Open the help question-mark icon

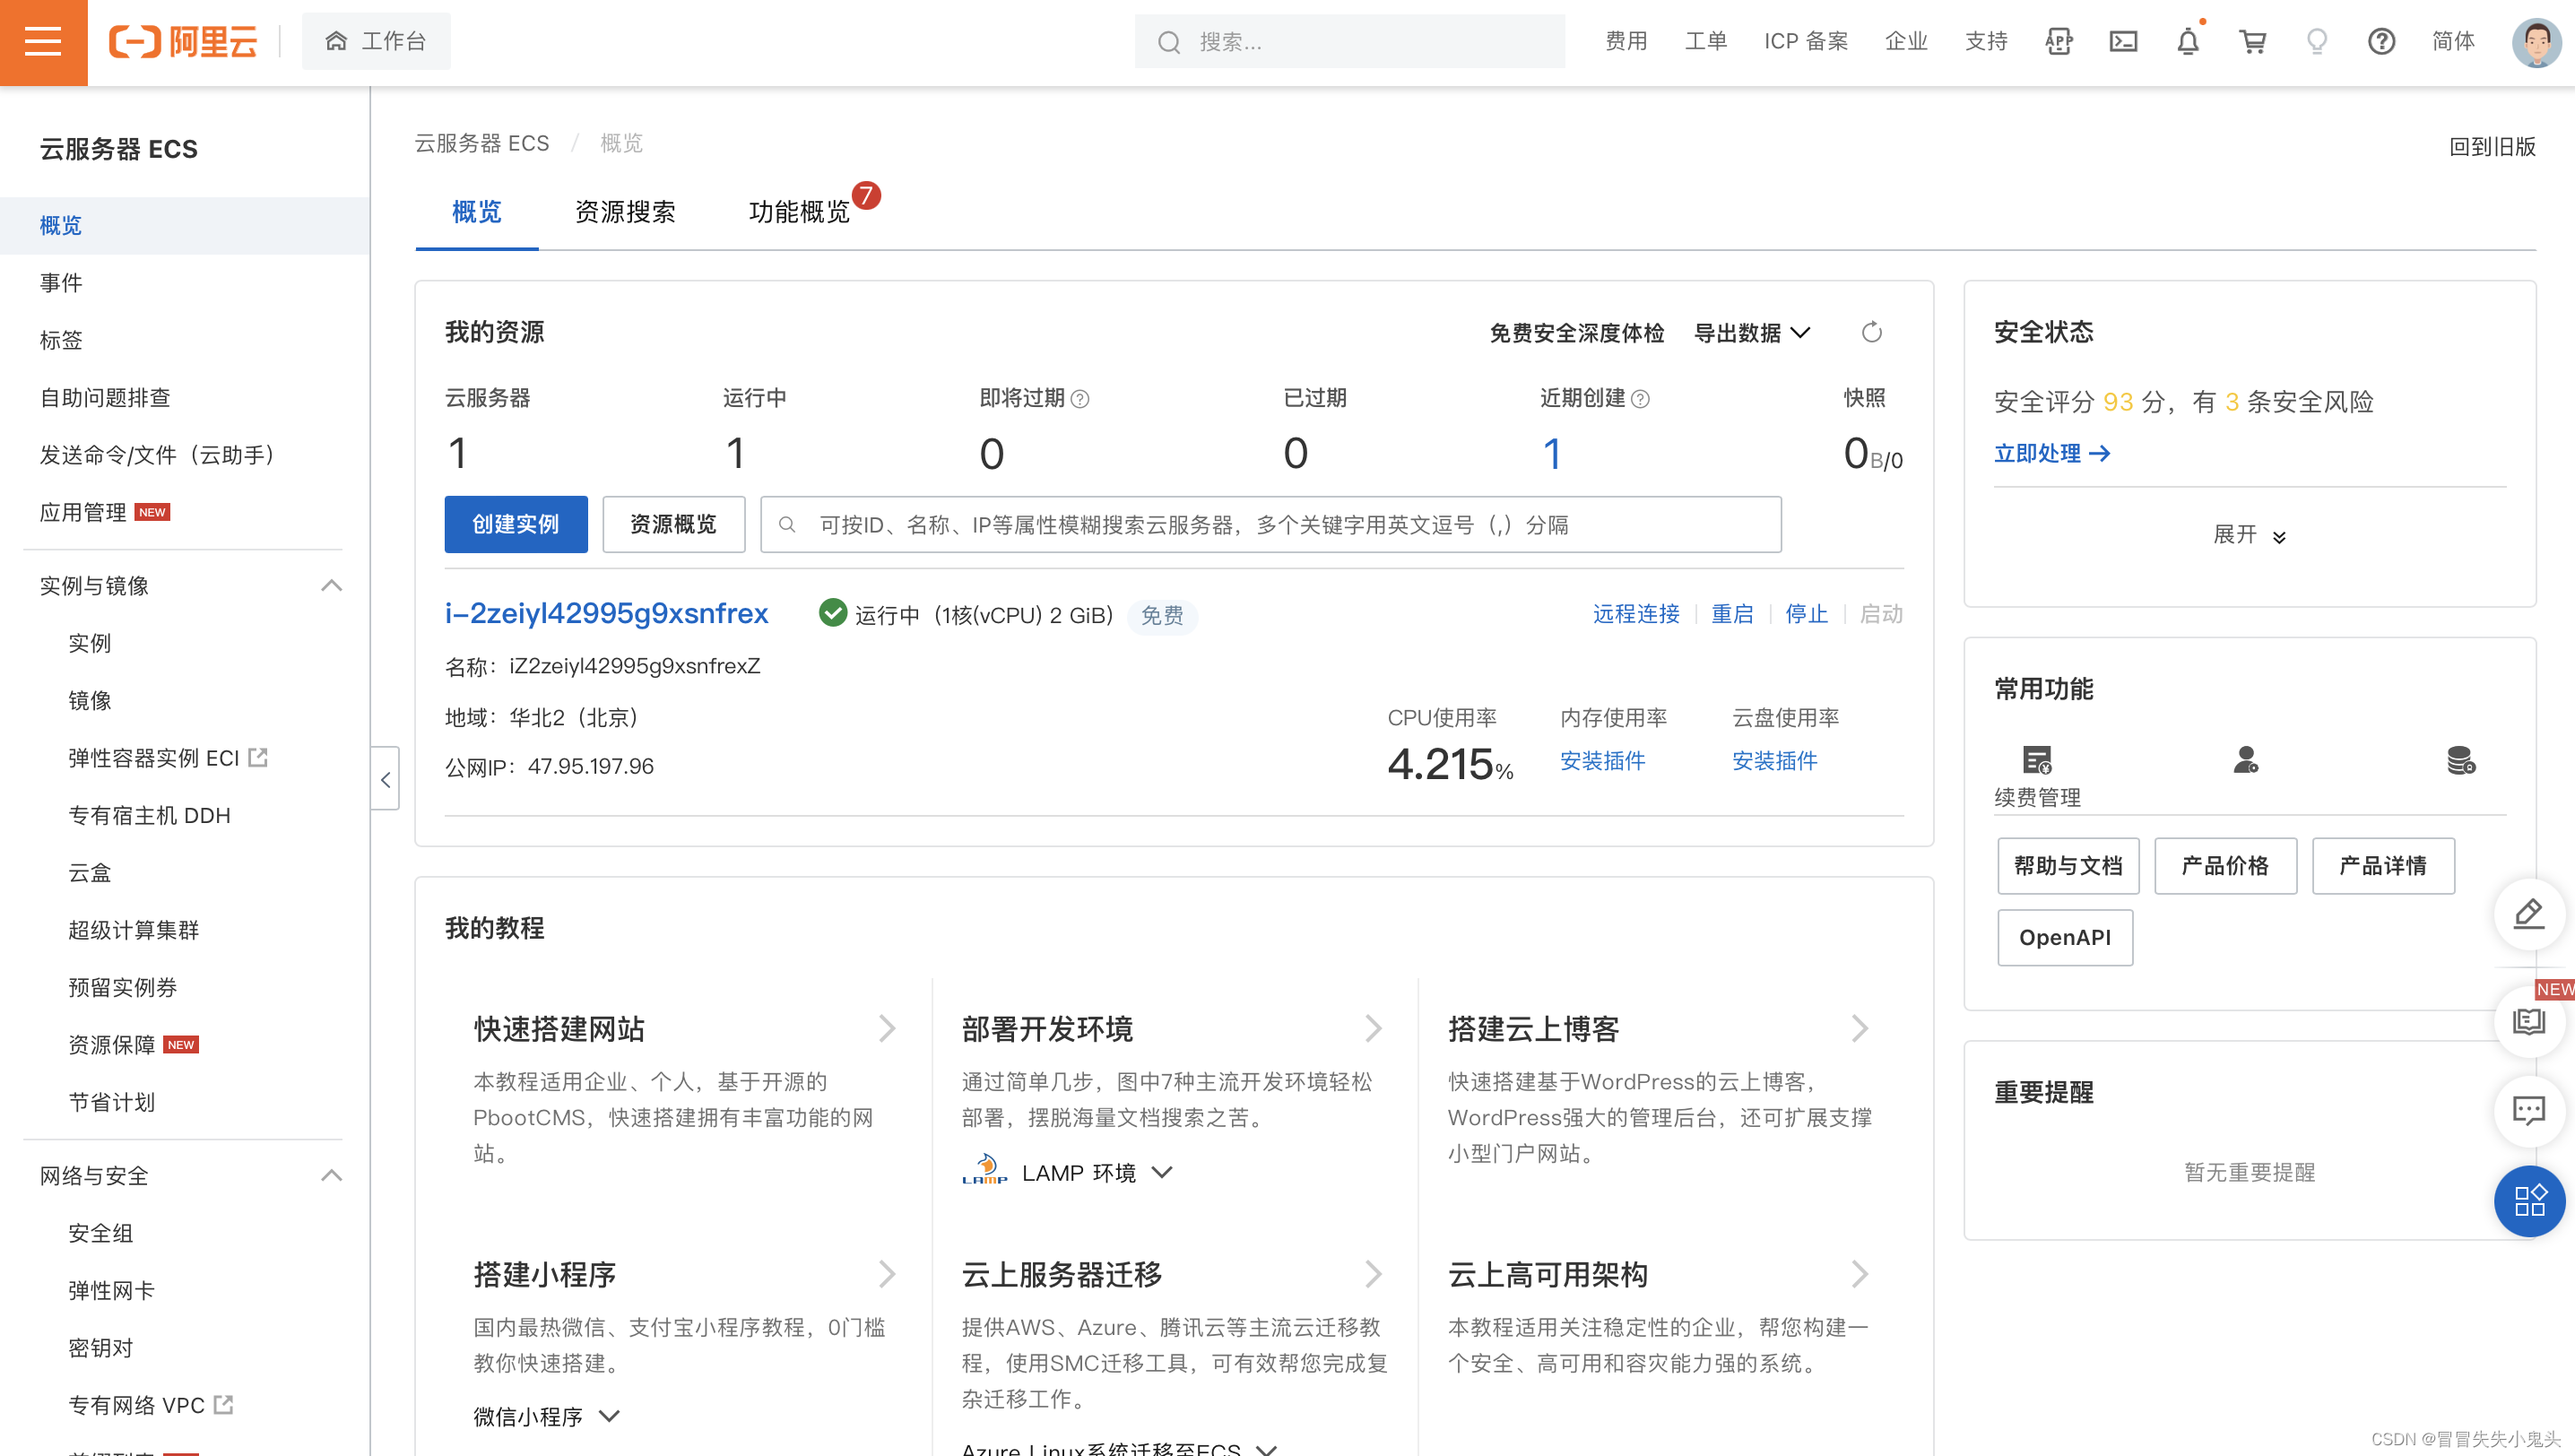click(2382, 42)
